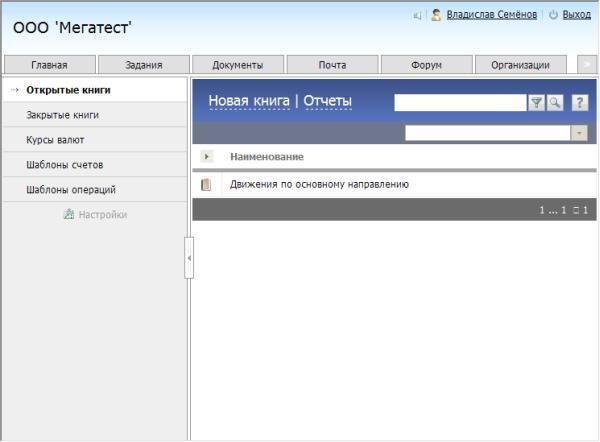This screenshot has height=442, width=600.
Task: Open Закрытые книги section
Action: 95,115
